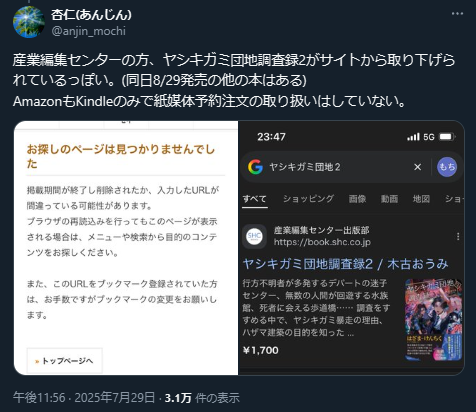Open the 地図 search tab
476x412 pixels.
click(421, 199)
